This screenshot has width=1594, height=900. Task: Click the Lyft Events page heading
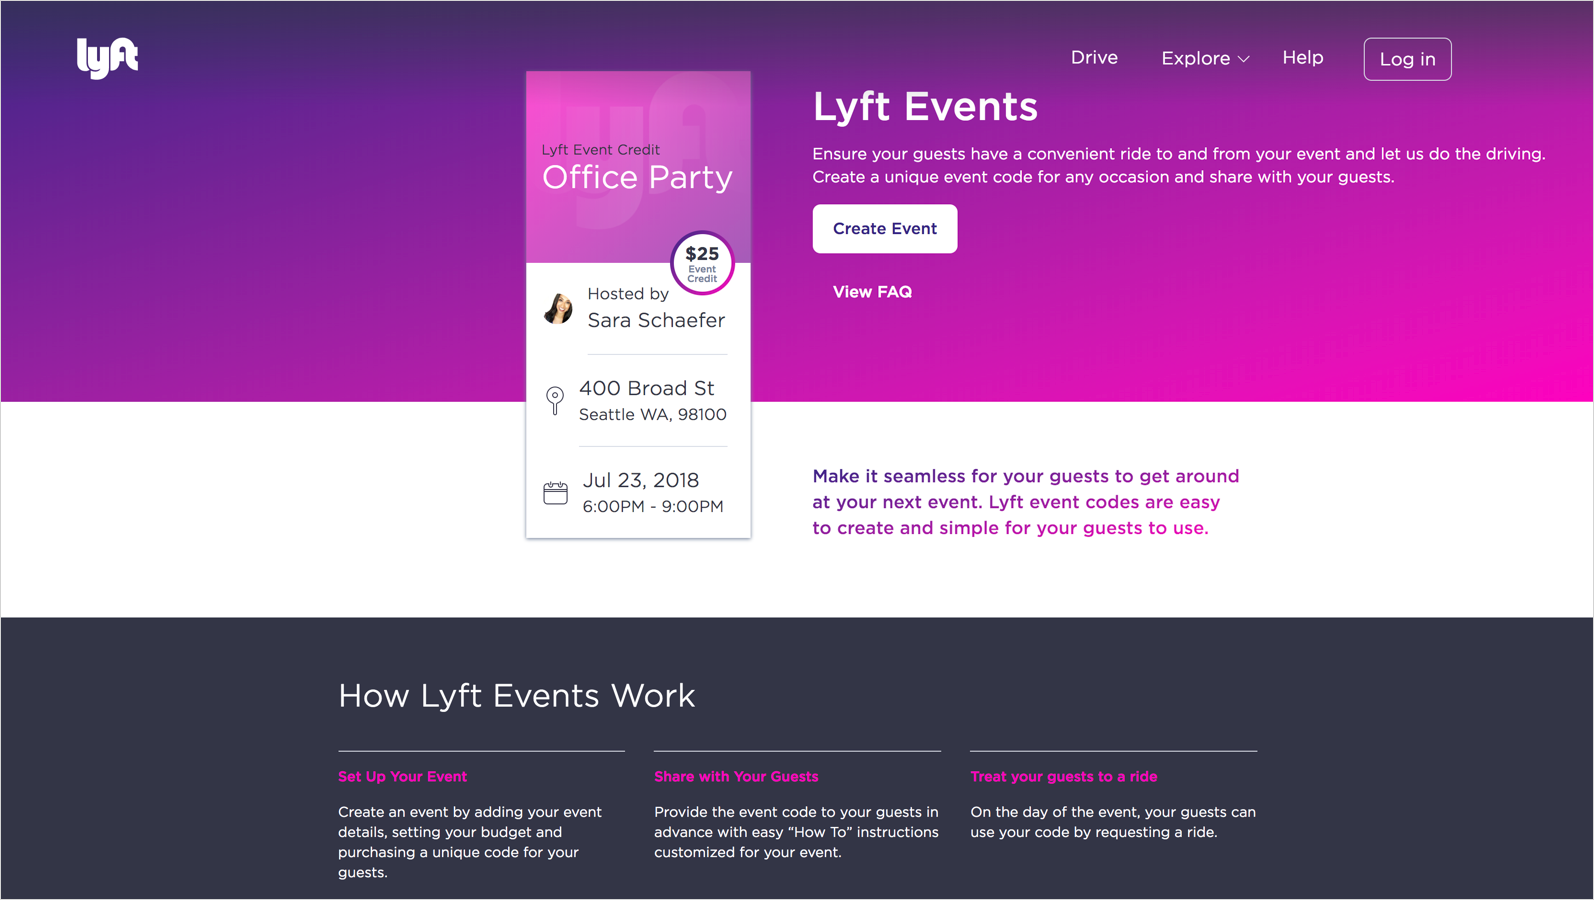[925, 107]
